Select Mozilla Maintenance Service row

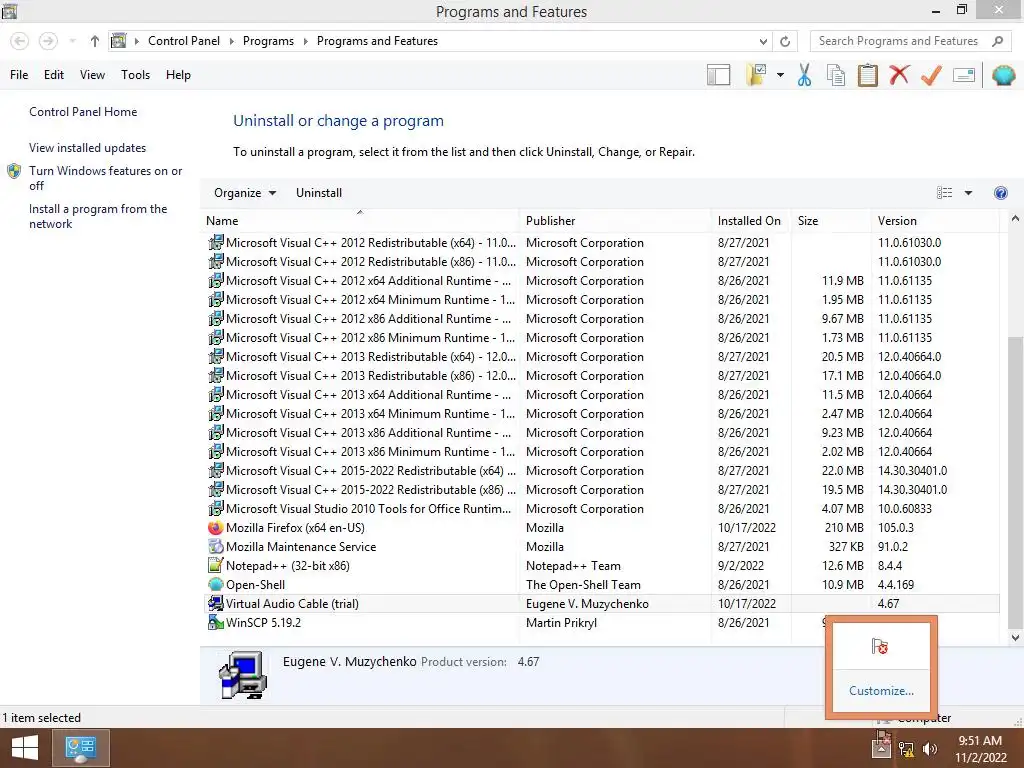click(600, 547)
